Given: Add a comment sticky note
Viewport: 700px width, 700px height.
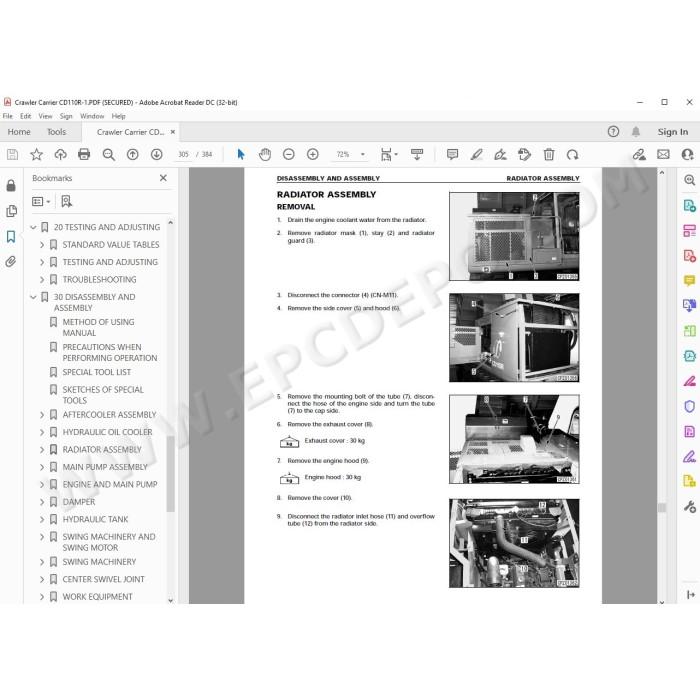Looking at the screenshot, I should coord(452,154).
